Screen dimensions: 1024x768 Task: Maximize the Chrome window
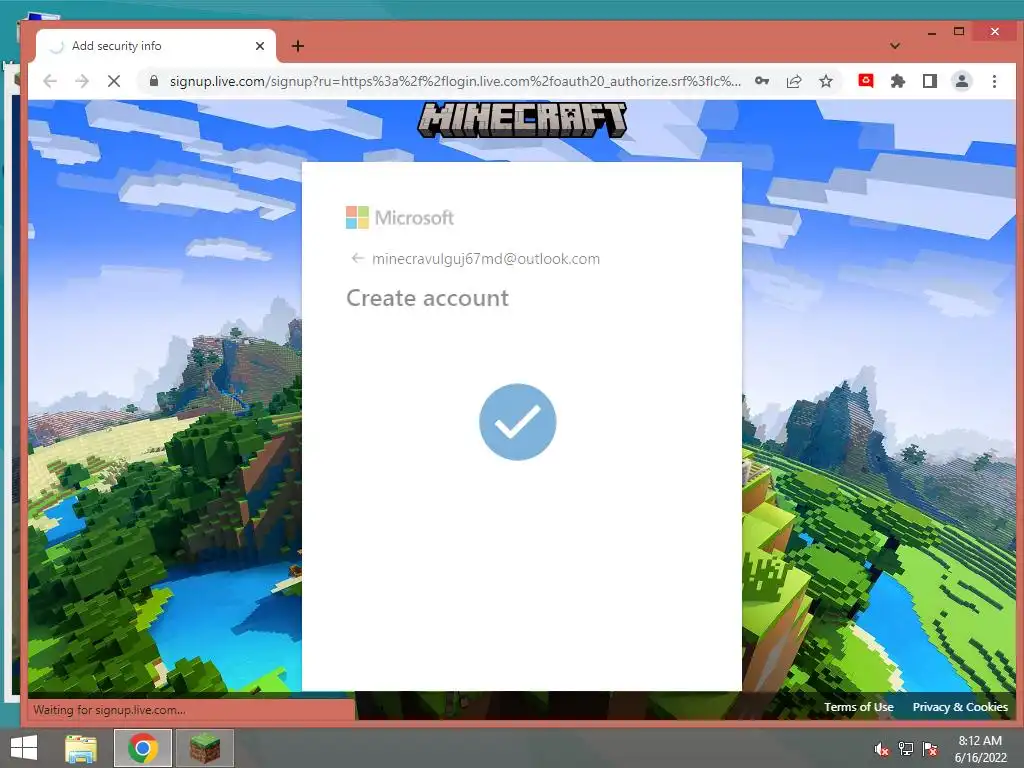click(x=959, y=31)
